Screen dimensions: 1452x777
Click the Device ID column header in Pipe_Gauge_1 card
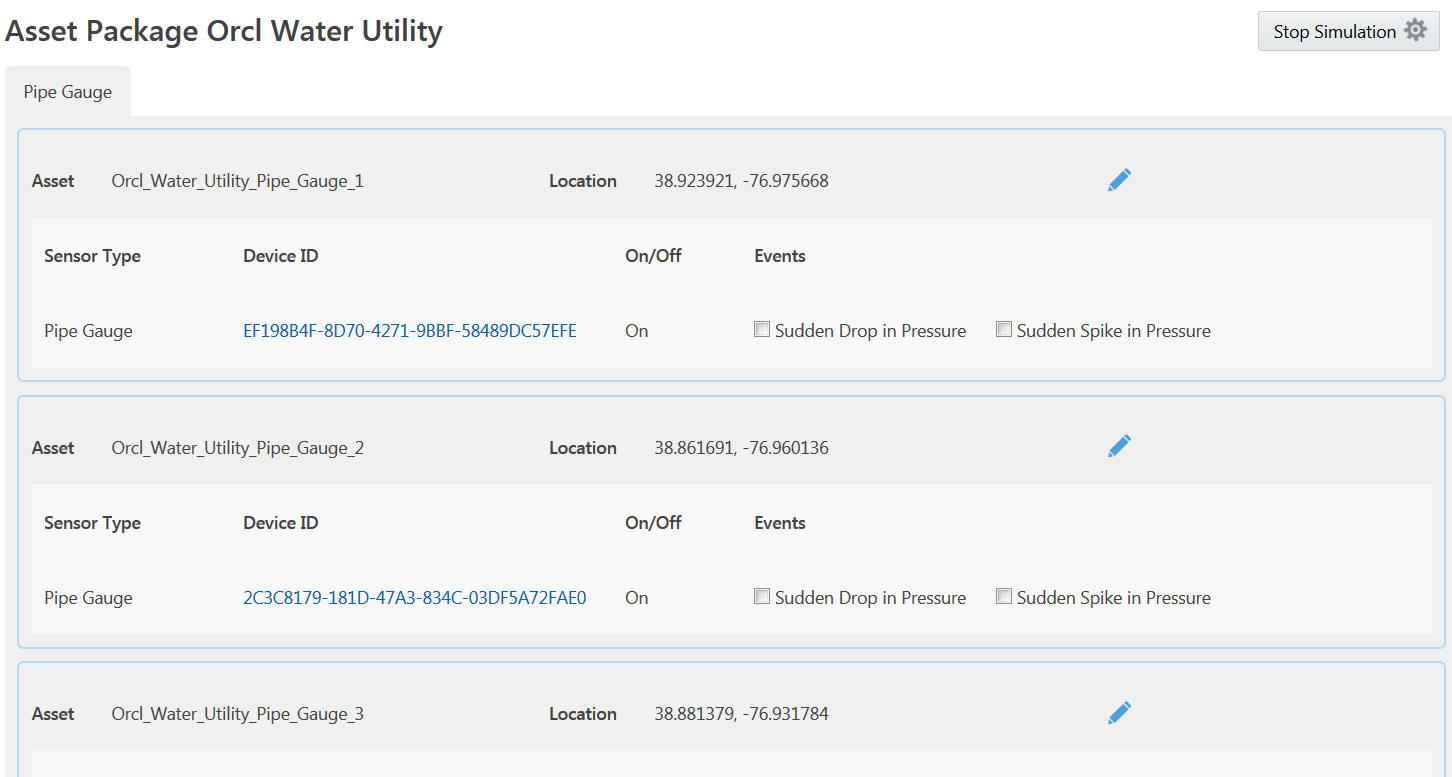281,256
